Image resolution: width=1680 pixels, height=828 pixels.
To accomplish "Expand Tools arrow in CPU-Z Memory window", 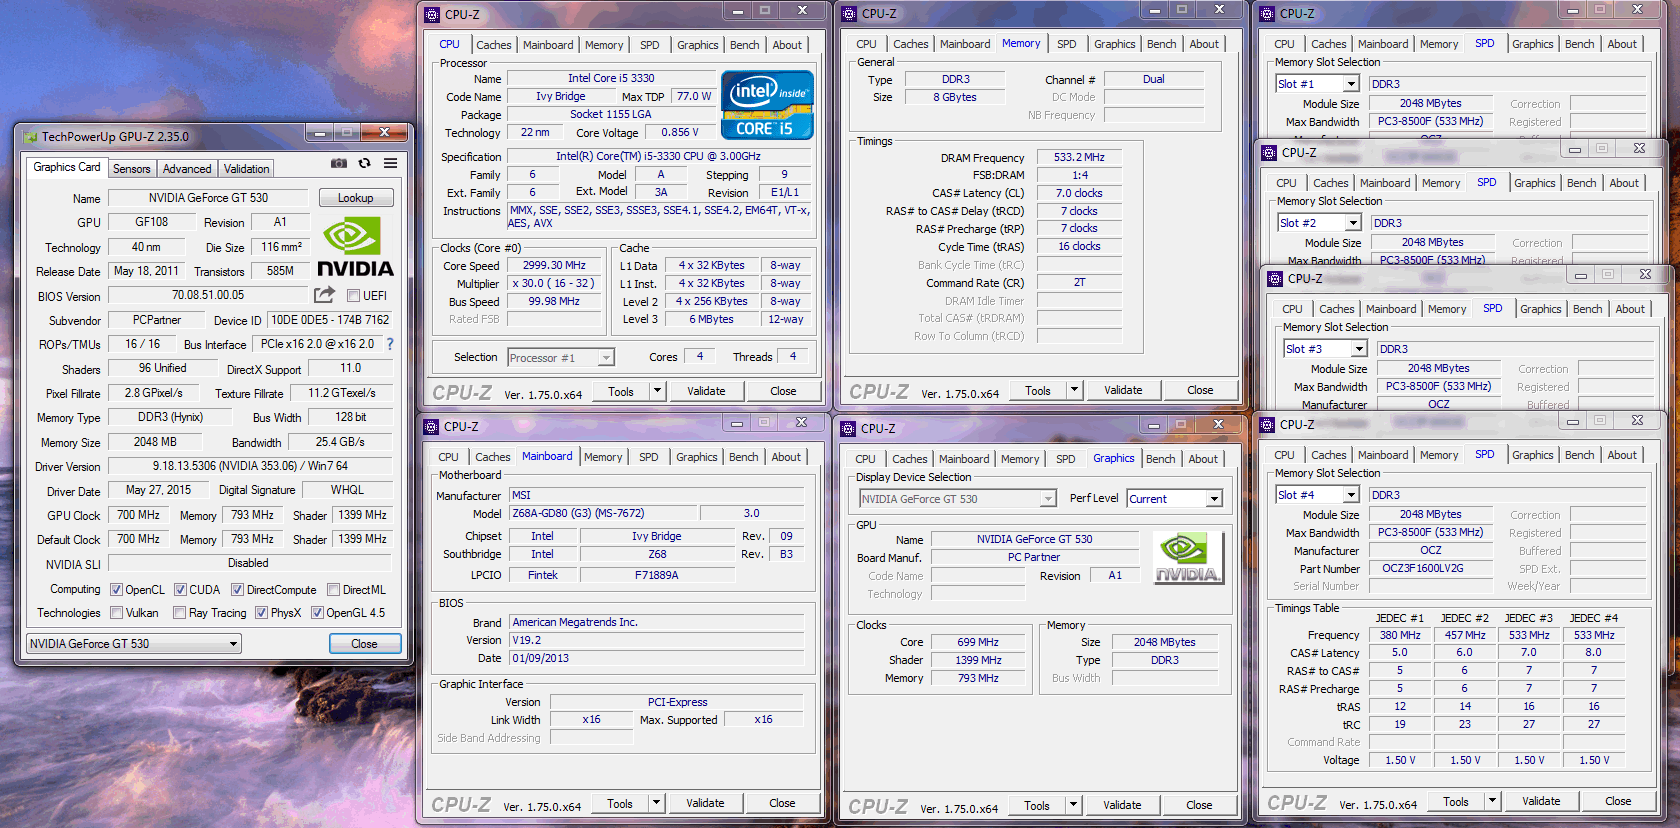I will (1074, 390).
